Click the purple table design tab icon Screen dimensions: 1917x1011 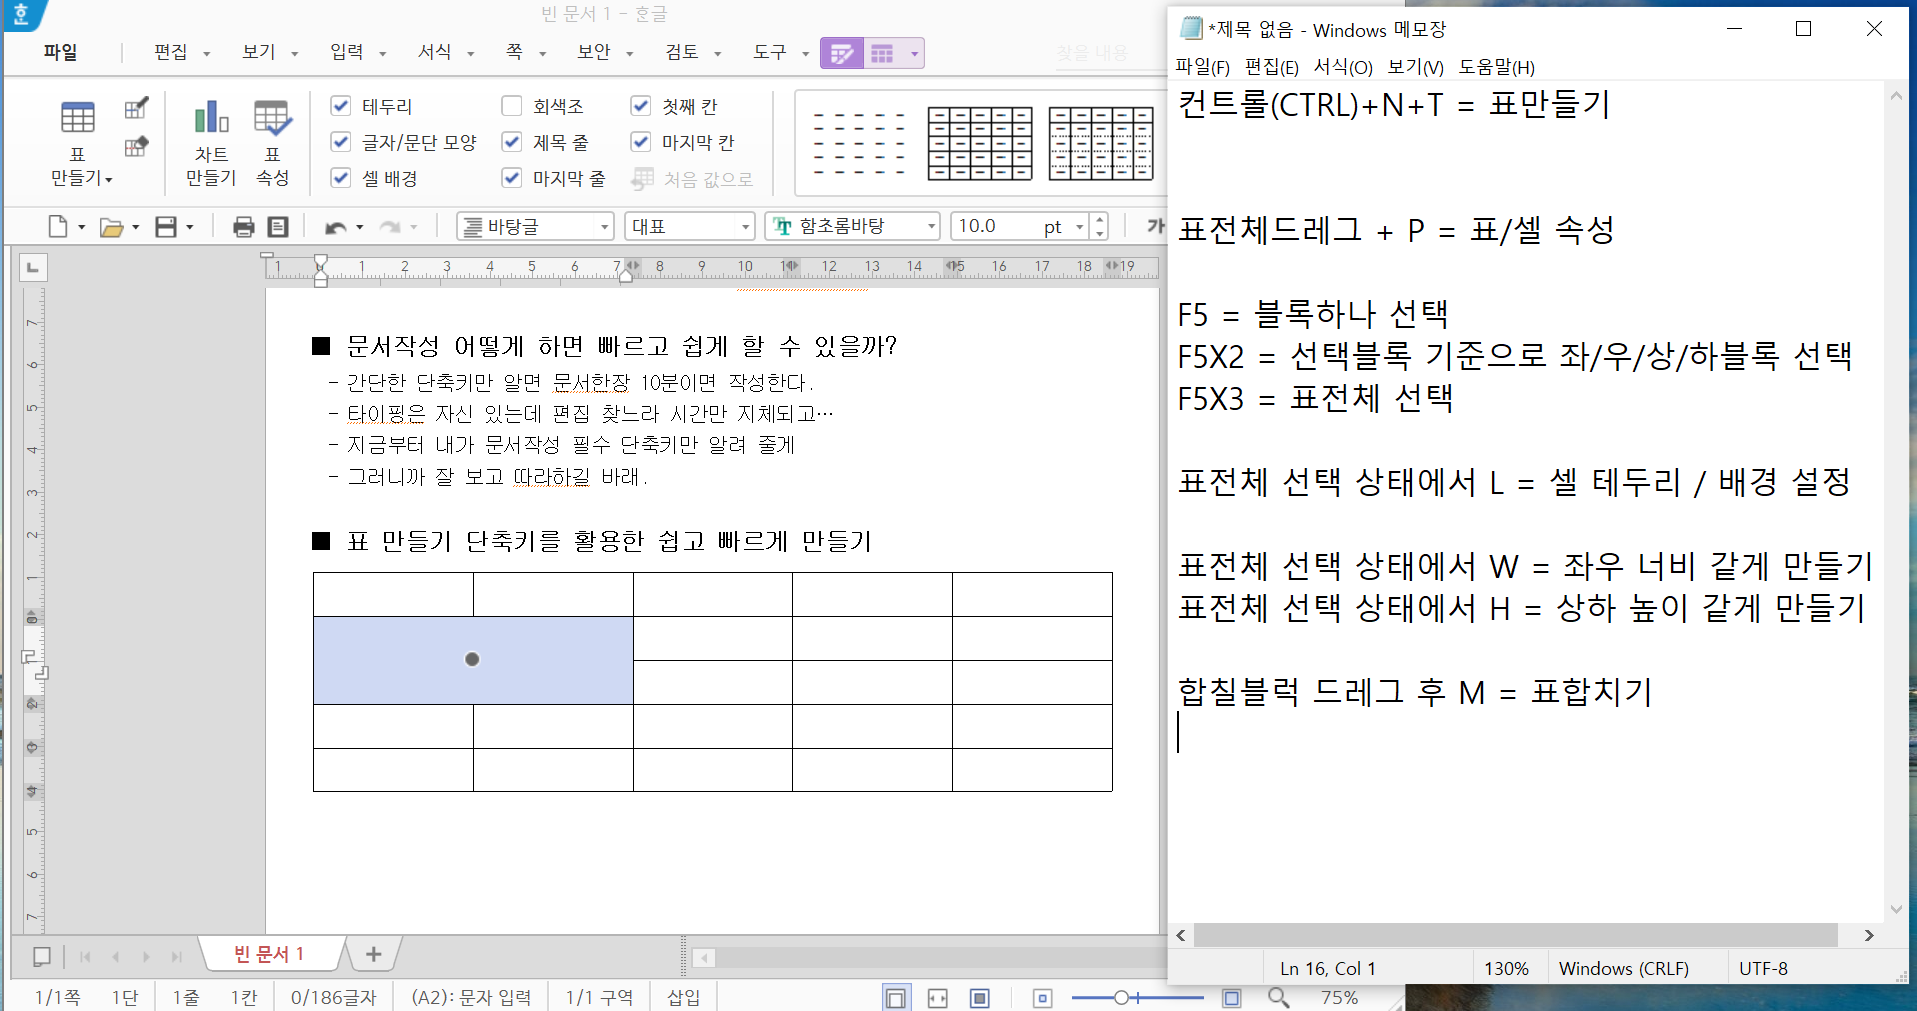[842, 53]
